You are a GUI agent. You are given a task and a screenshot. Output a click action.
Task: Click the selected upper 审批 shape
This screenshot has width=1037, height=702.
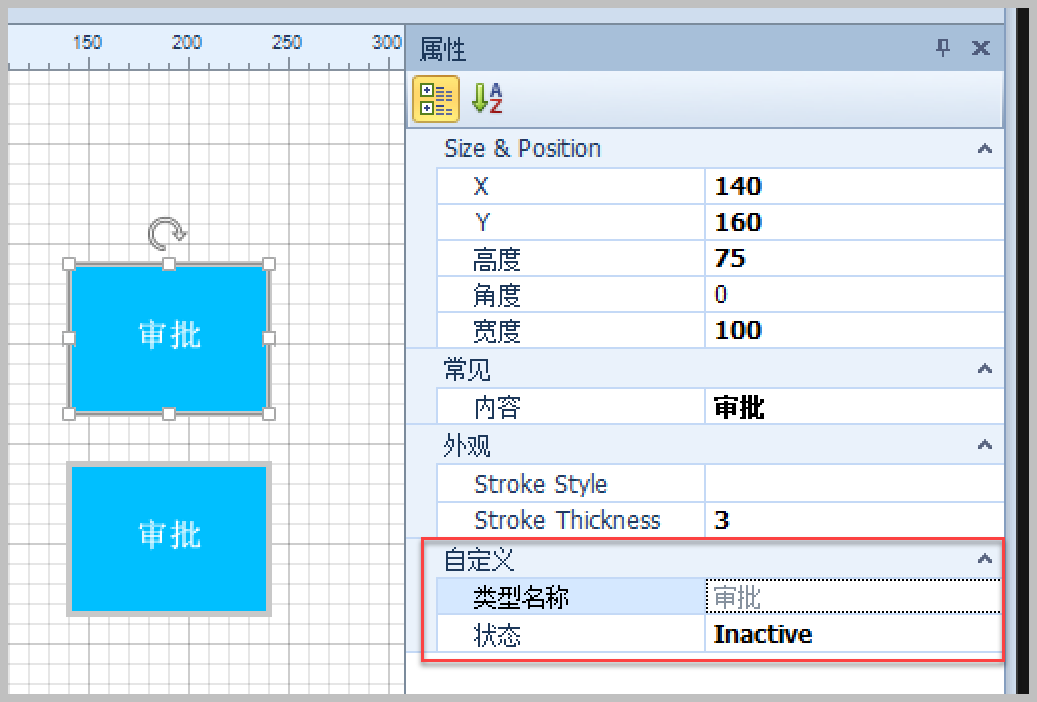coord(169,339)
